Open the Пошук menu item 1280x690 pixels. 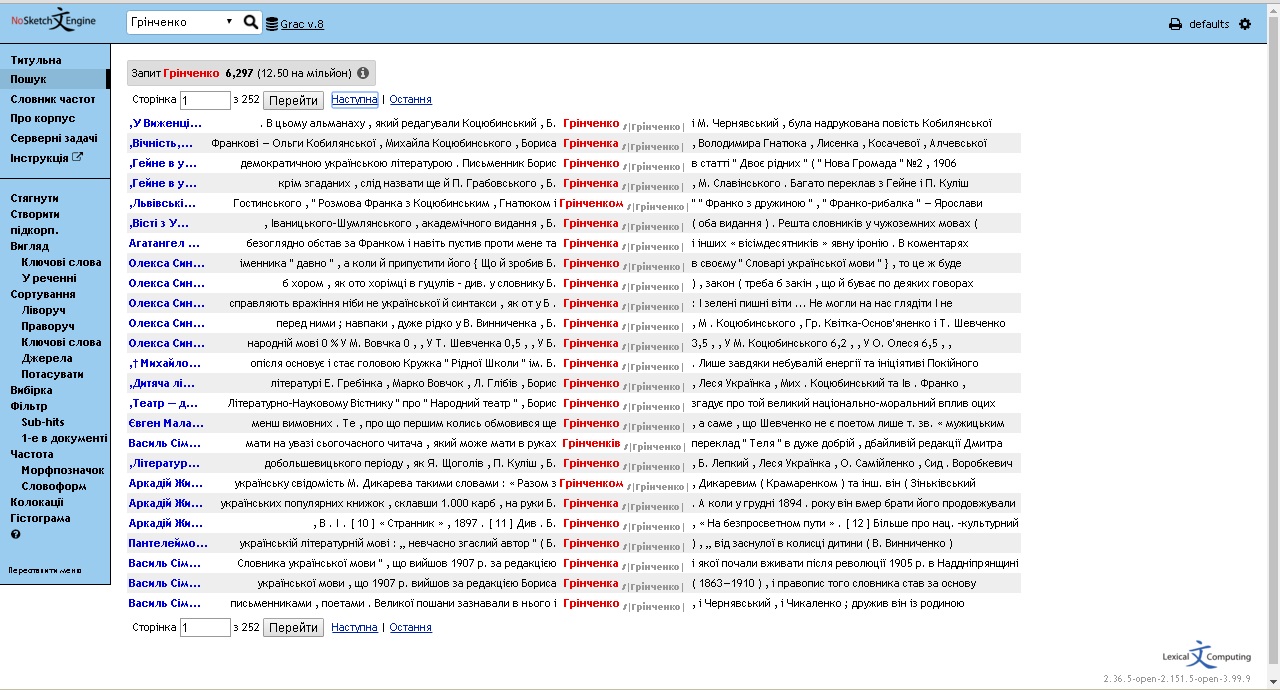[x=28, y=79]
